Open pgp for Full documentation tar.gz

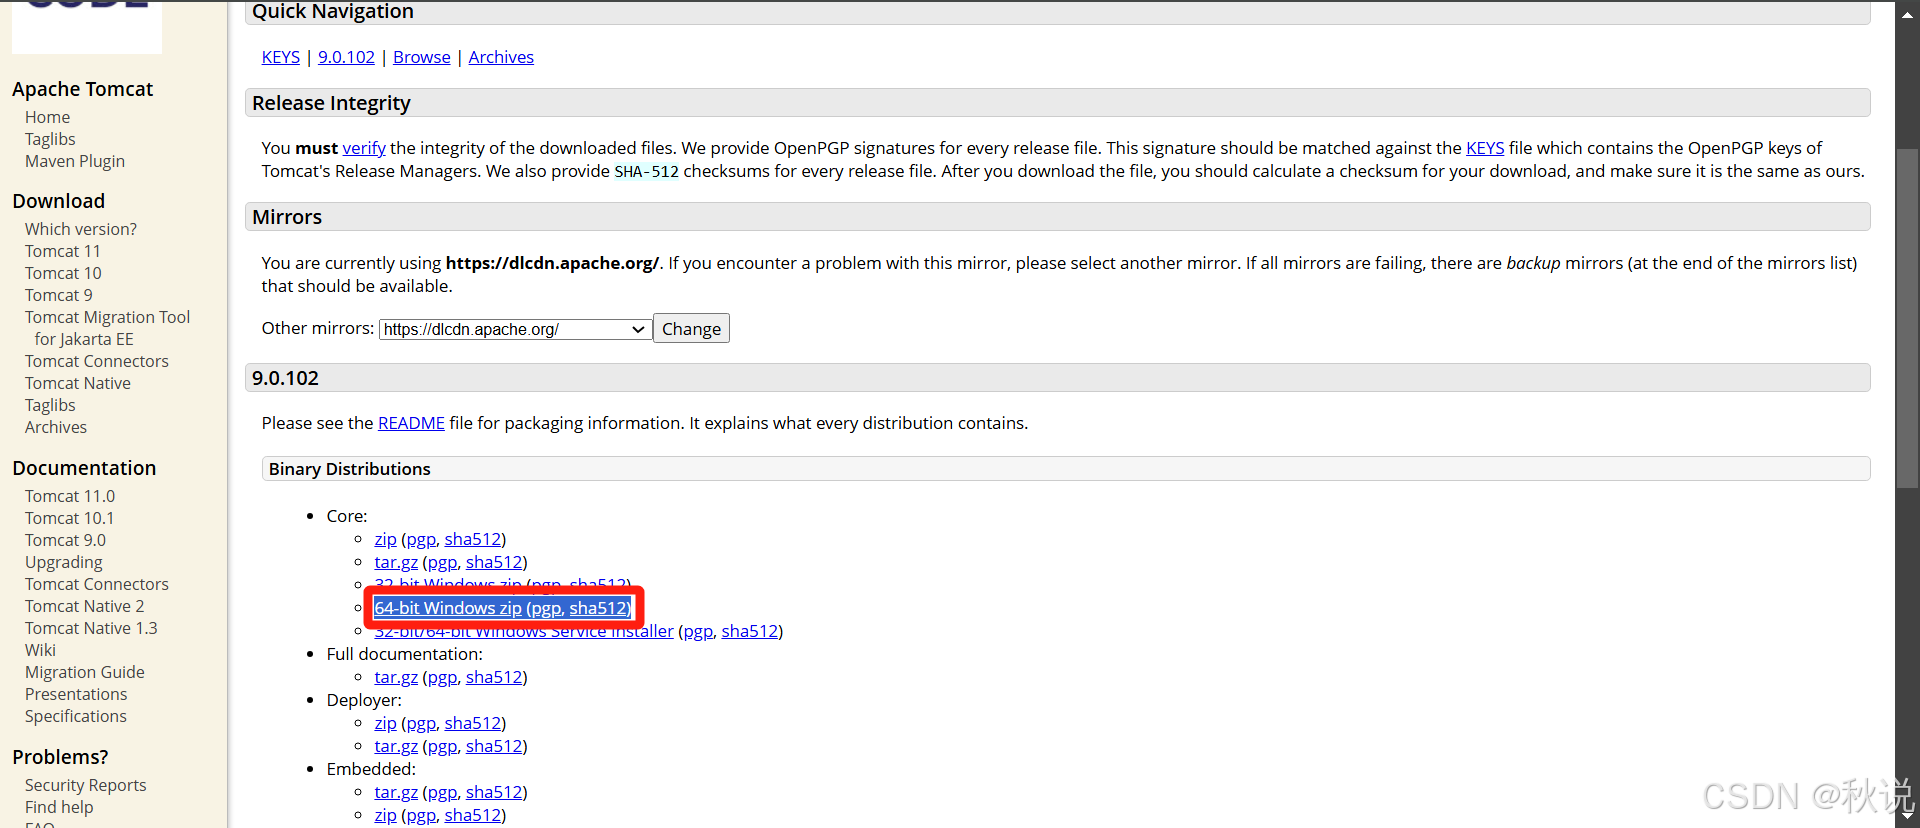pyautogui.click(x=442, y=677)
